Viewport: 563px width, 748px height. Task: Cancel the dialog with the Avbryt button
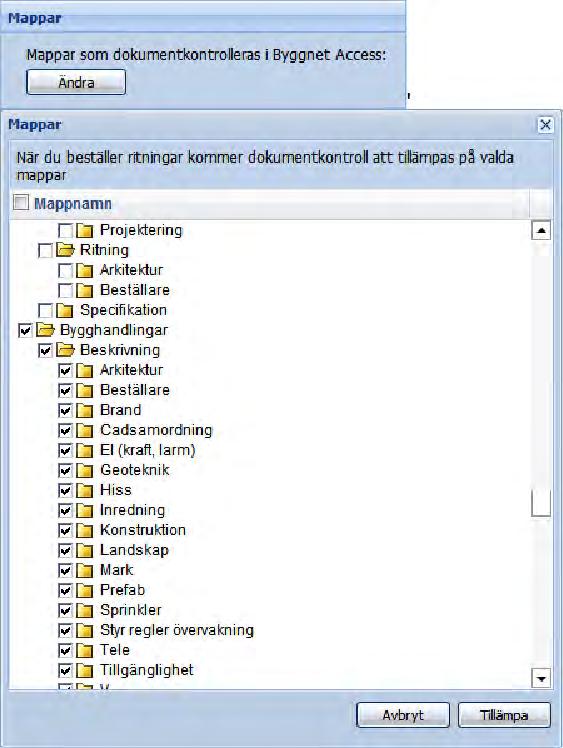403,715
